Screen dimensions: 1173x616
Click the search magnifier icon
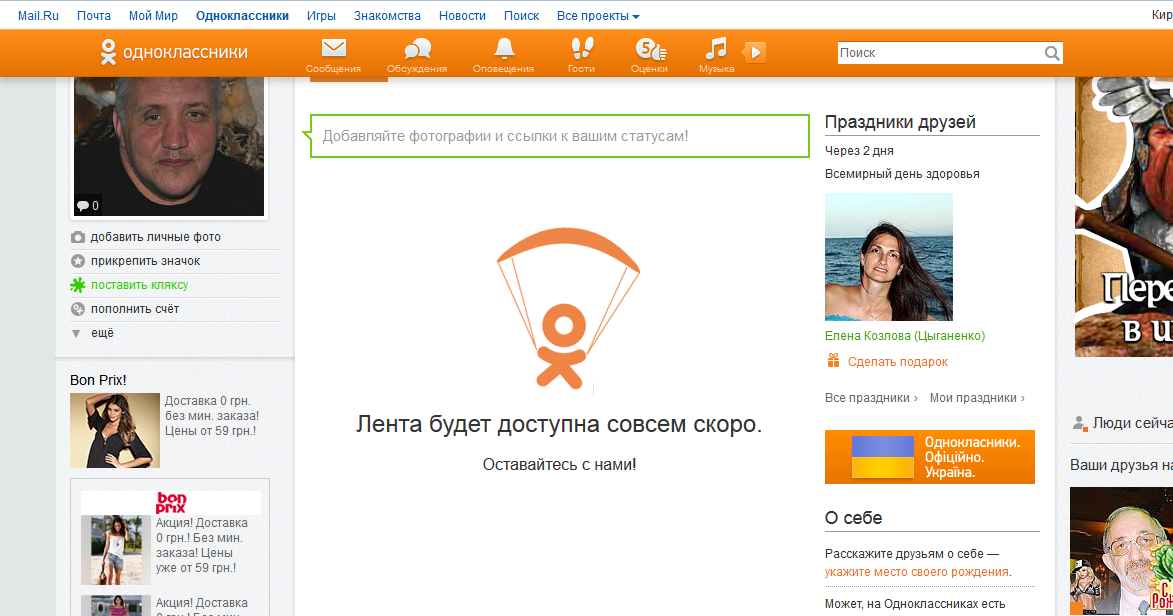point(1052,53)
